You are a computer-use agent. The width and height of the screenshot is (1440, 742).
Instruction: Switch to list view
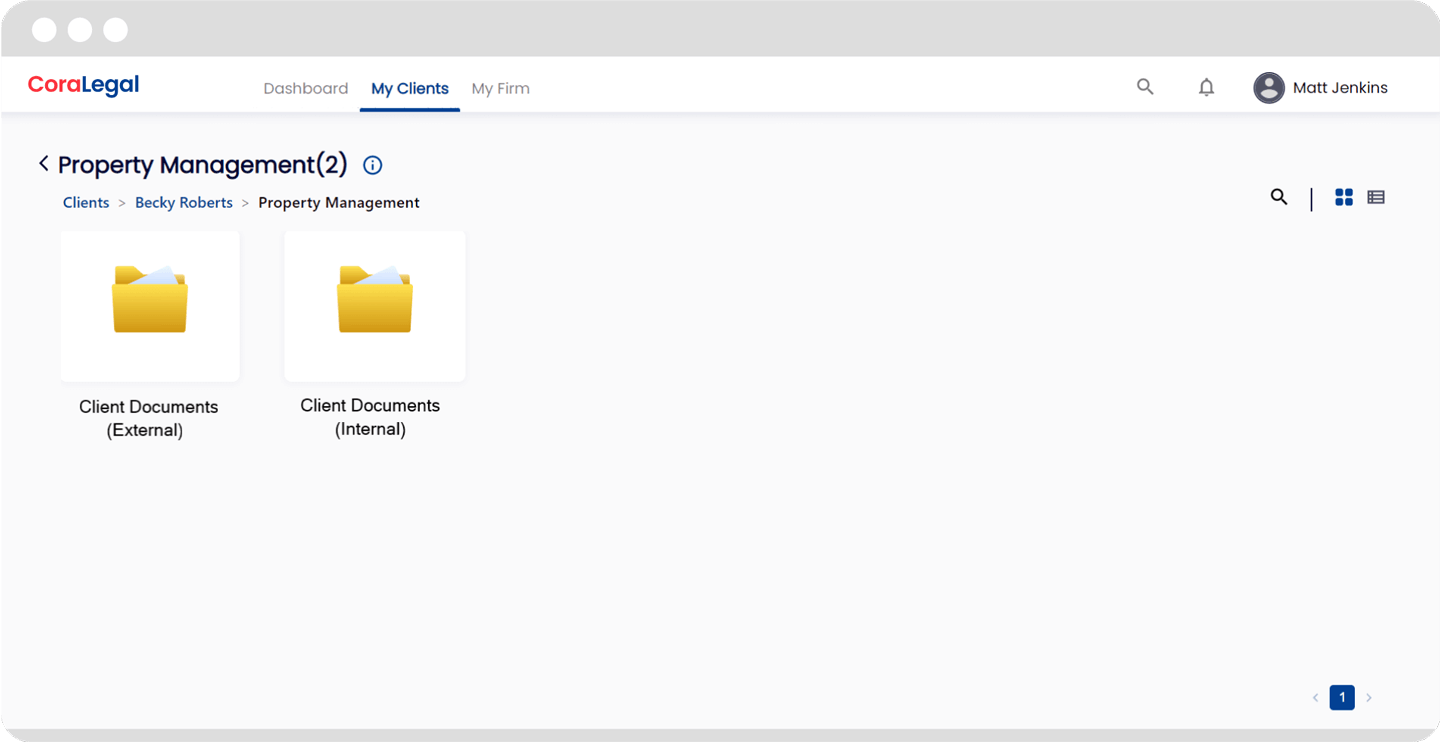(1376, 197)
